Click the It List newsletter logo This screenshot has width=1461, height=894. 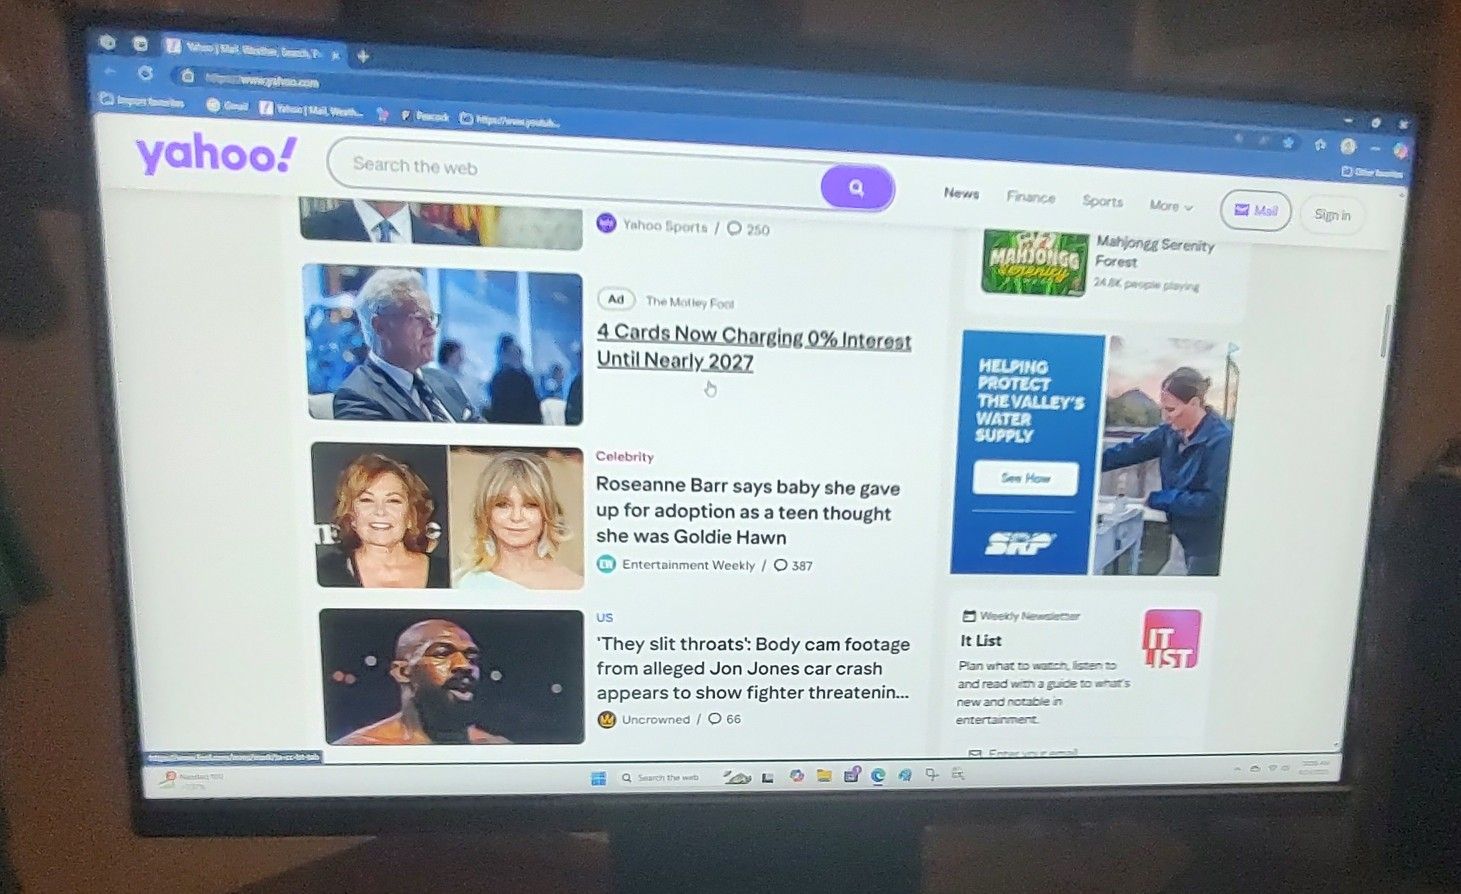click(x=1172, y=639)
